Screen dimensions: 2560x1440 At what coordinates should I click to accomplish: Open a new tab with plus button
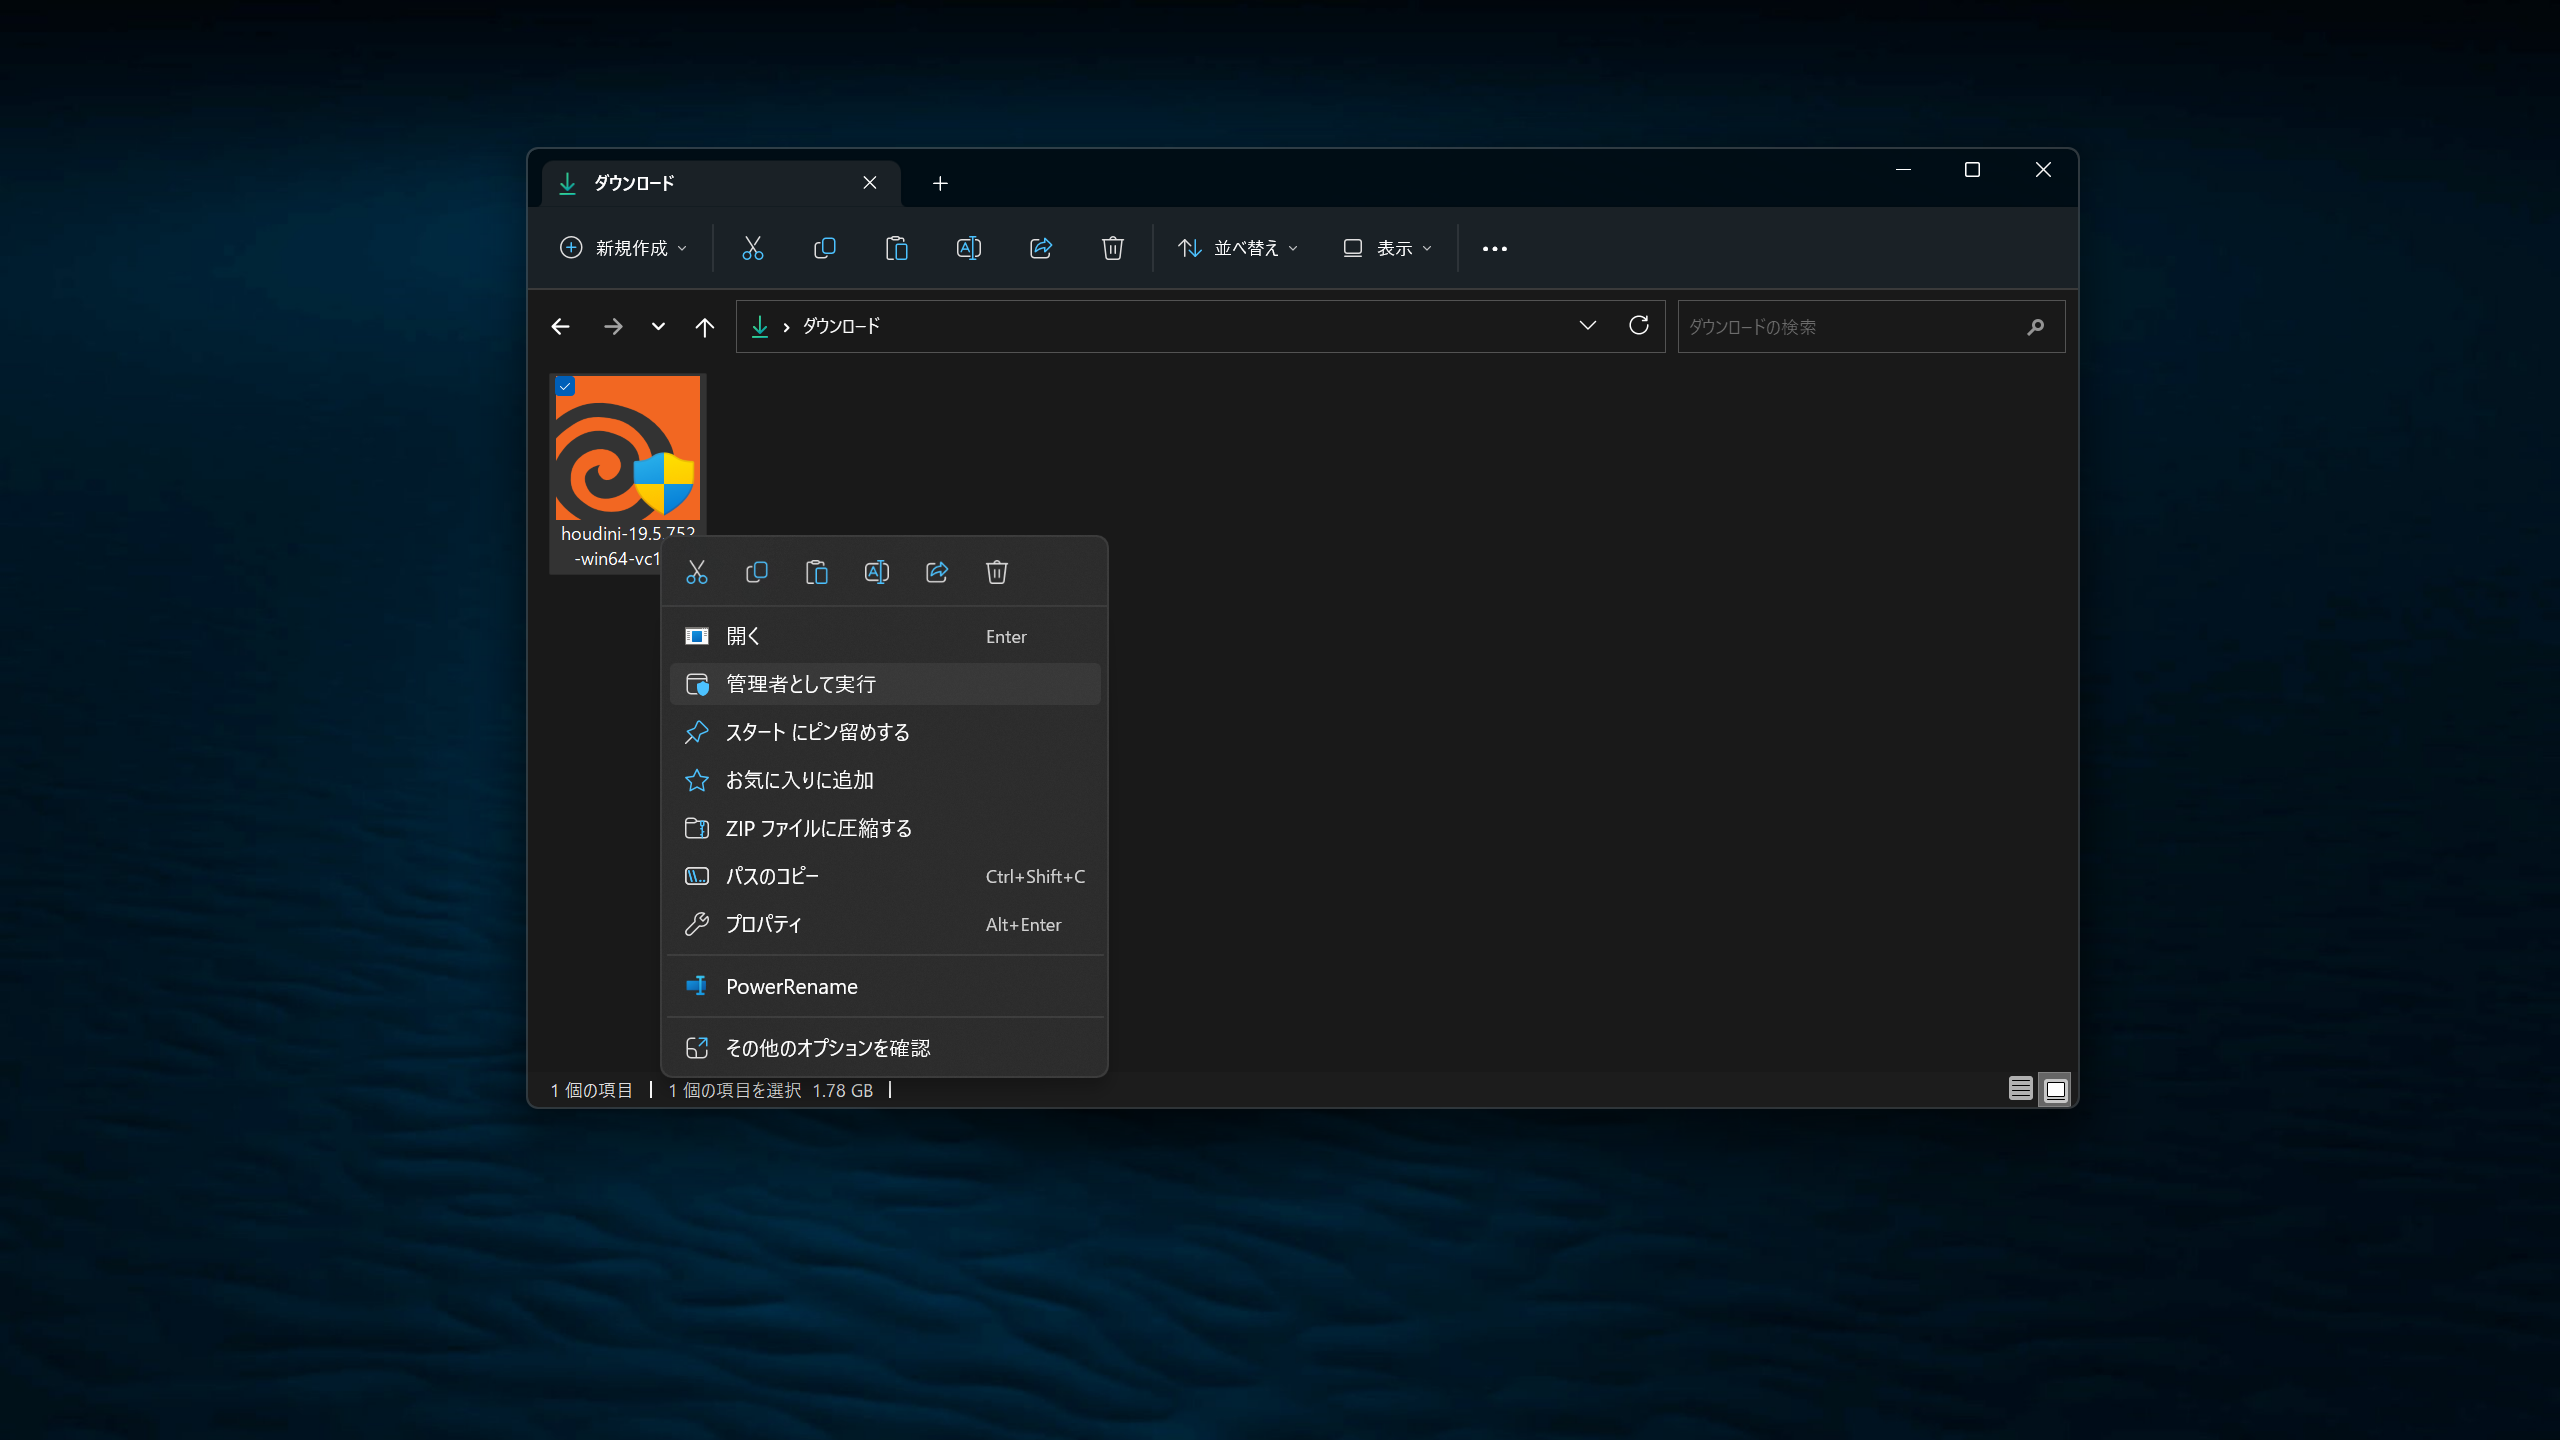click(940, 183)
